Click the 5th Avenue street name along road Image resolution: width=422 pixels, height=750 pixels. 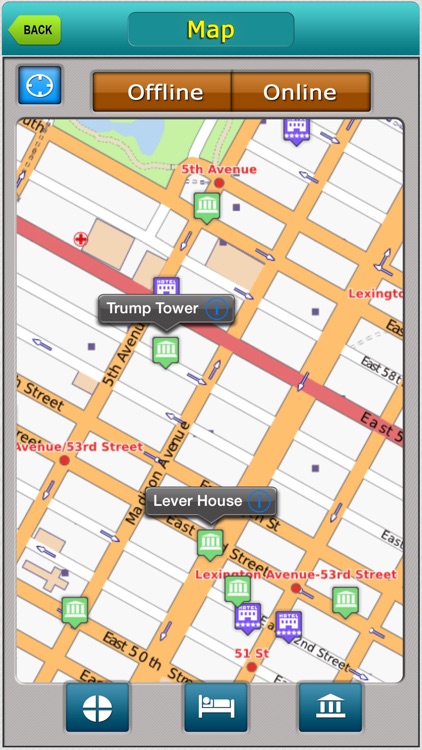(x=122, y=355)
